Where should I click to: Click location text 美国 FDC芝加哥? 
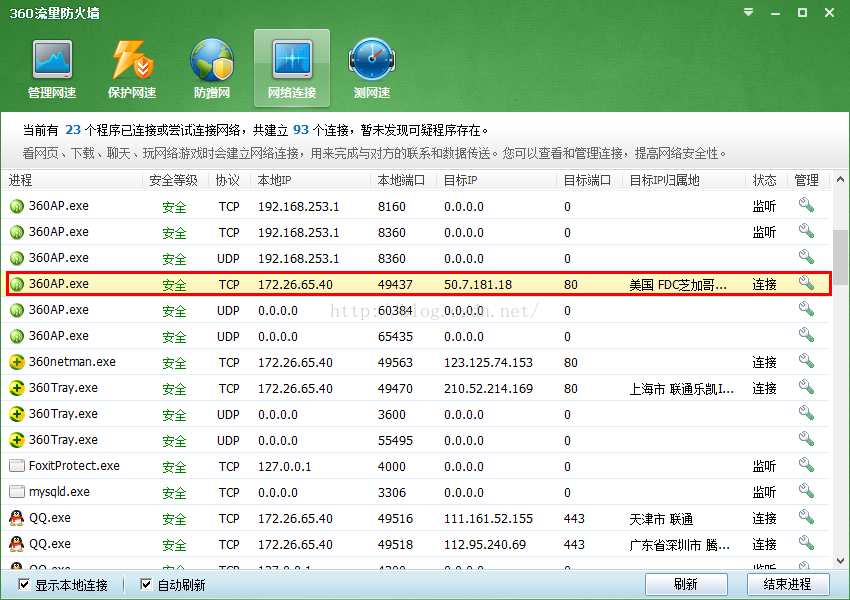click(x=678, y=285)
